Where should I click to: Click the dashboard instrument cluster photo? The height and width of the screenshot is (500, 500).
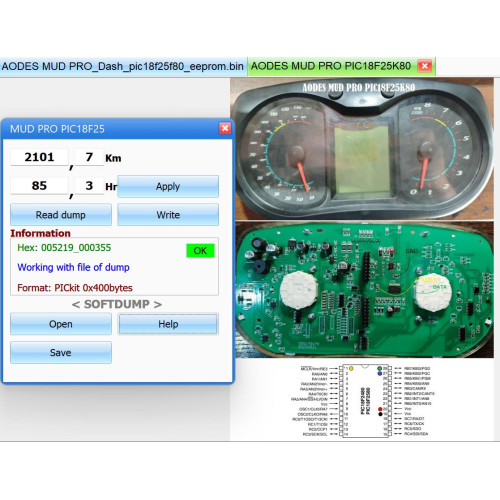(x=362, y=149)
